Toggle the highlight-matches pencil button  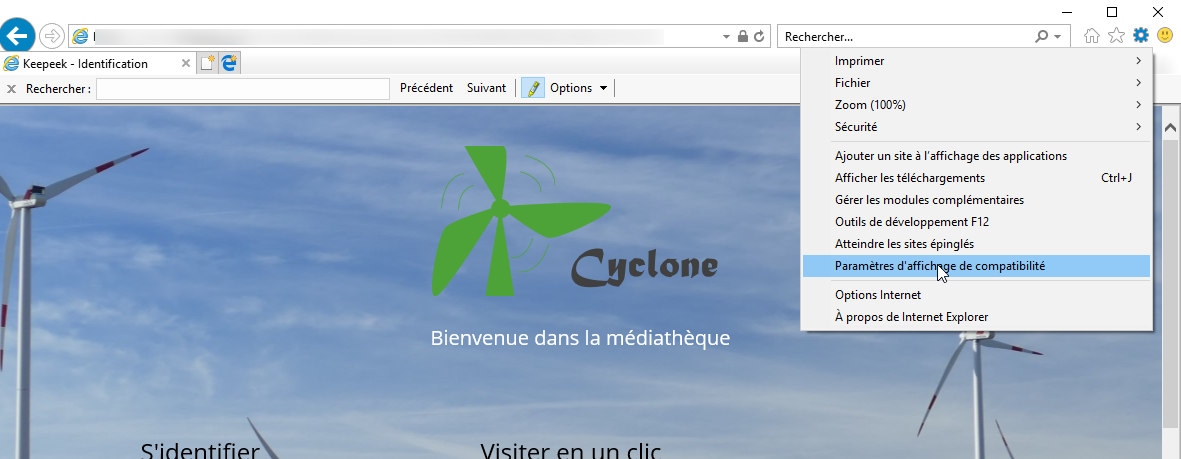(x=533, y=88)
